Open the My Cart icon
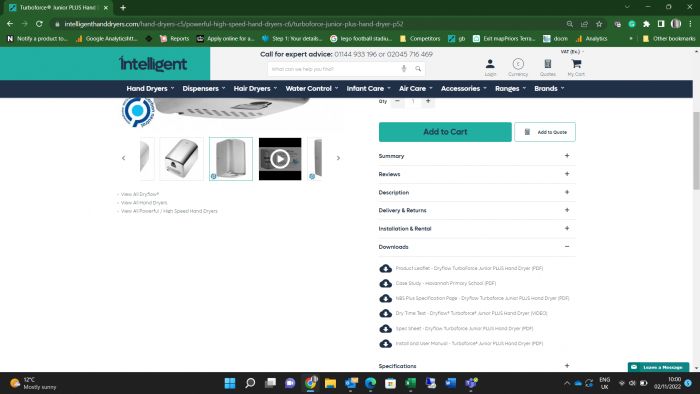 pyautogui.click(x=576, y=64)
